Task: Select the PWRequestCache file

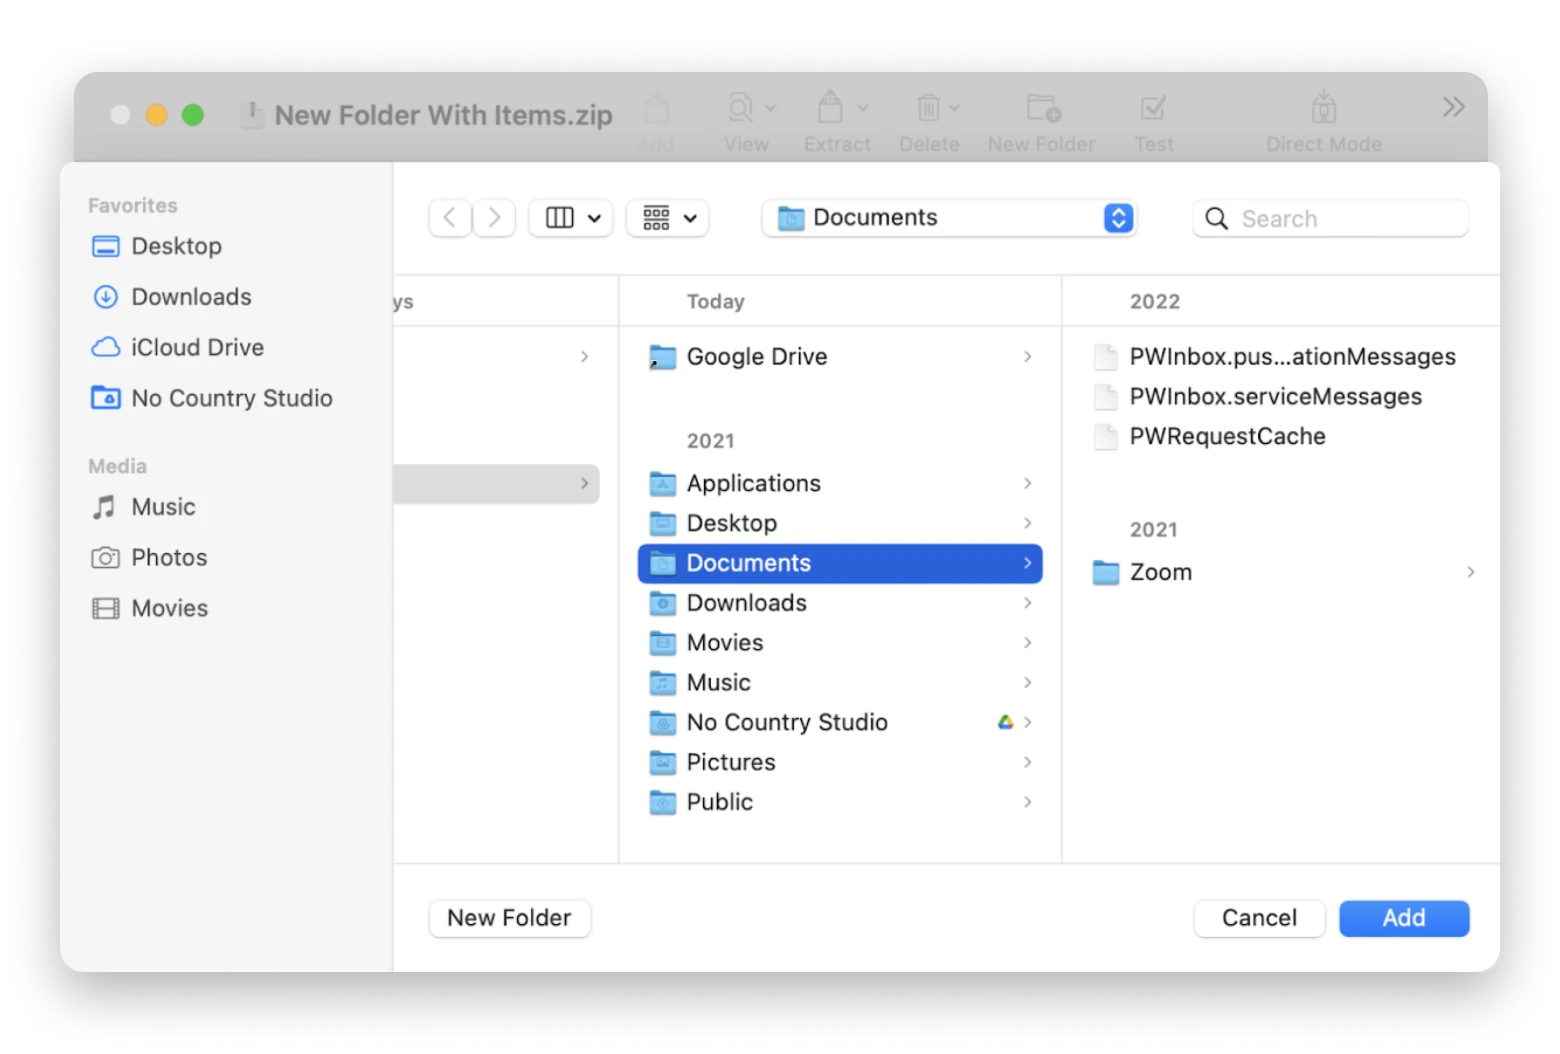Action: [x=1227, y=437]
